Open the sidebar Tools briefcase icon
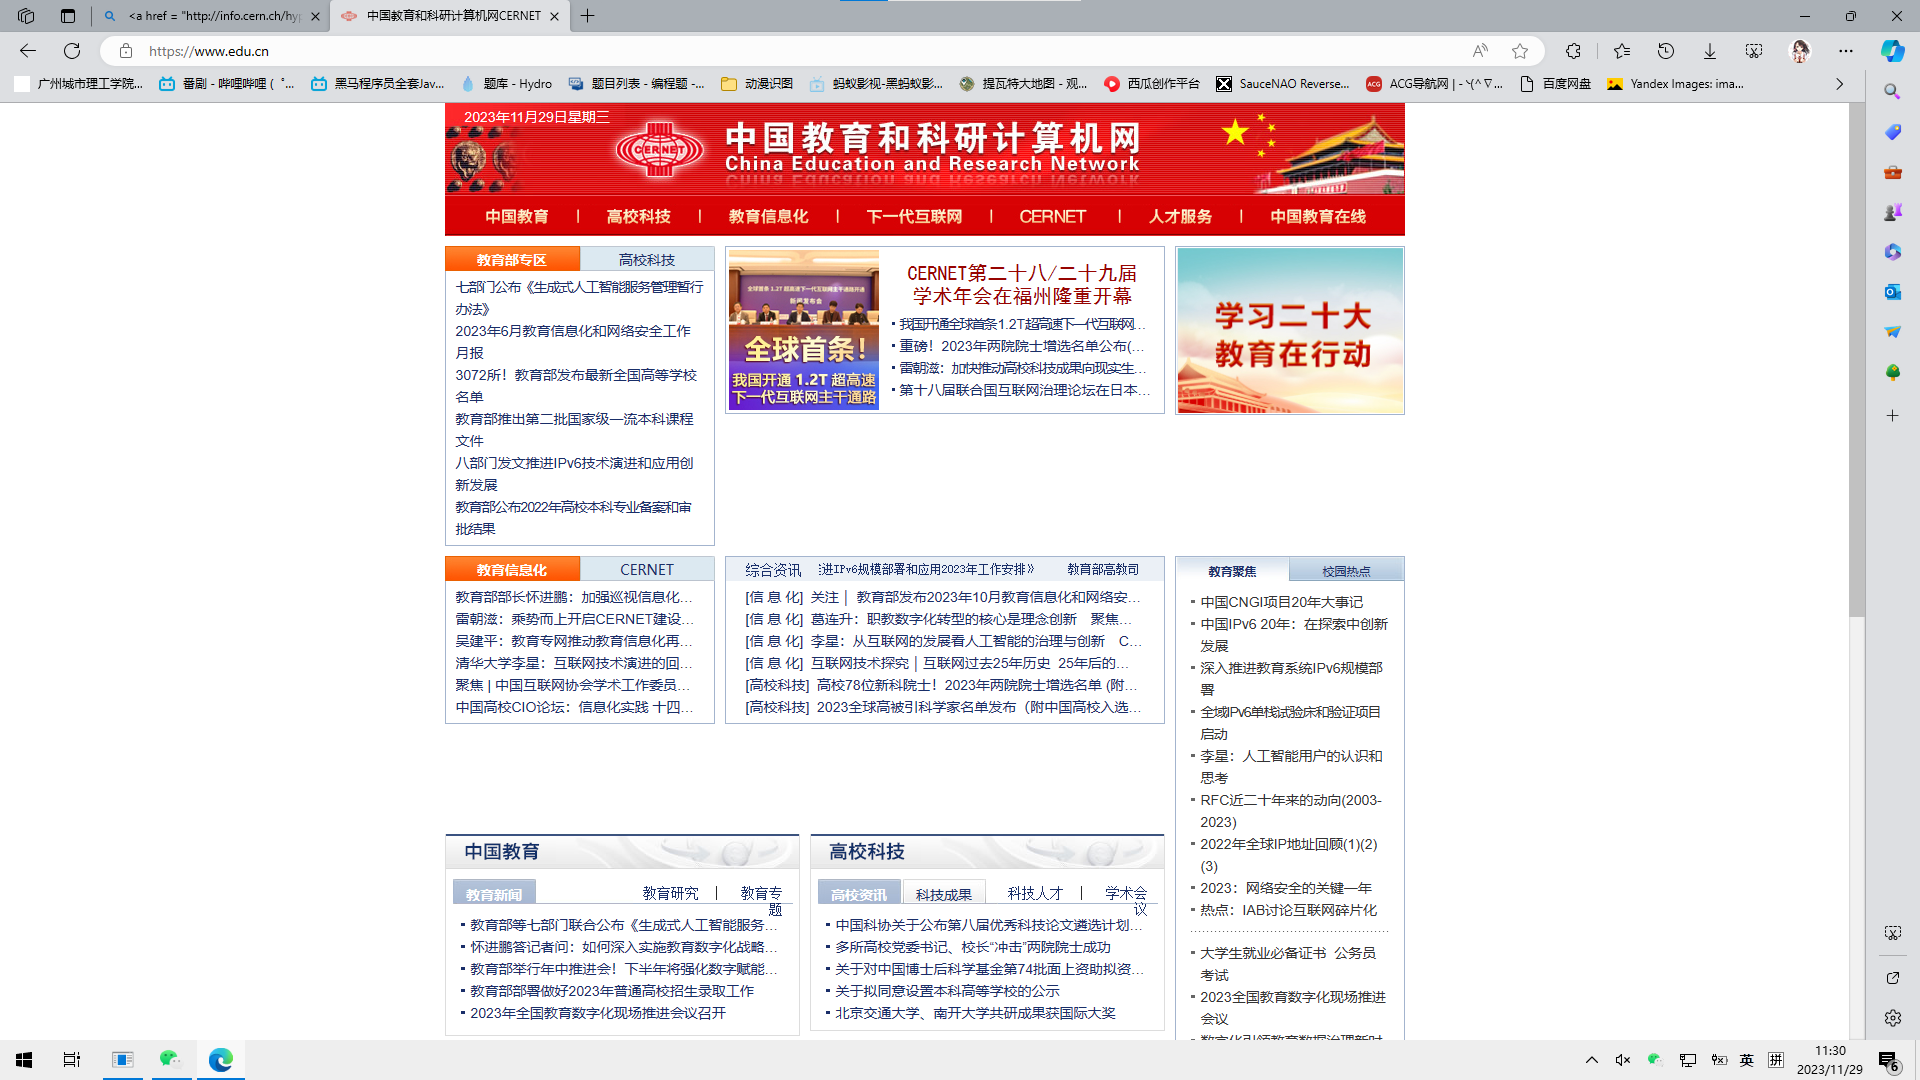The width and height of the screenshot is (1920, 1080). [1892, 172]
